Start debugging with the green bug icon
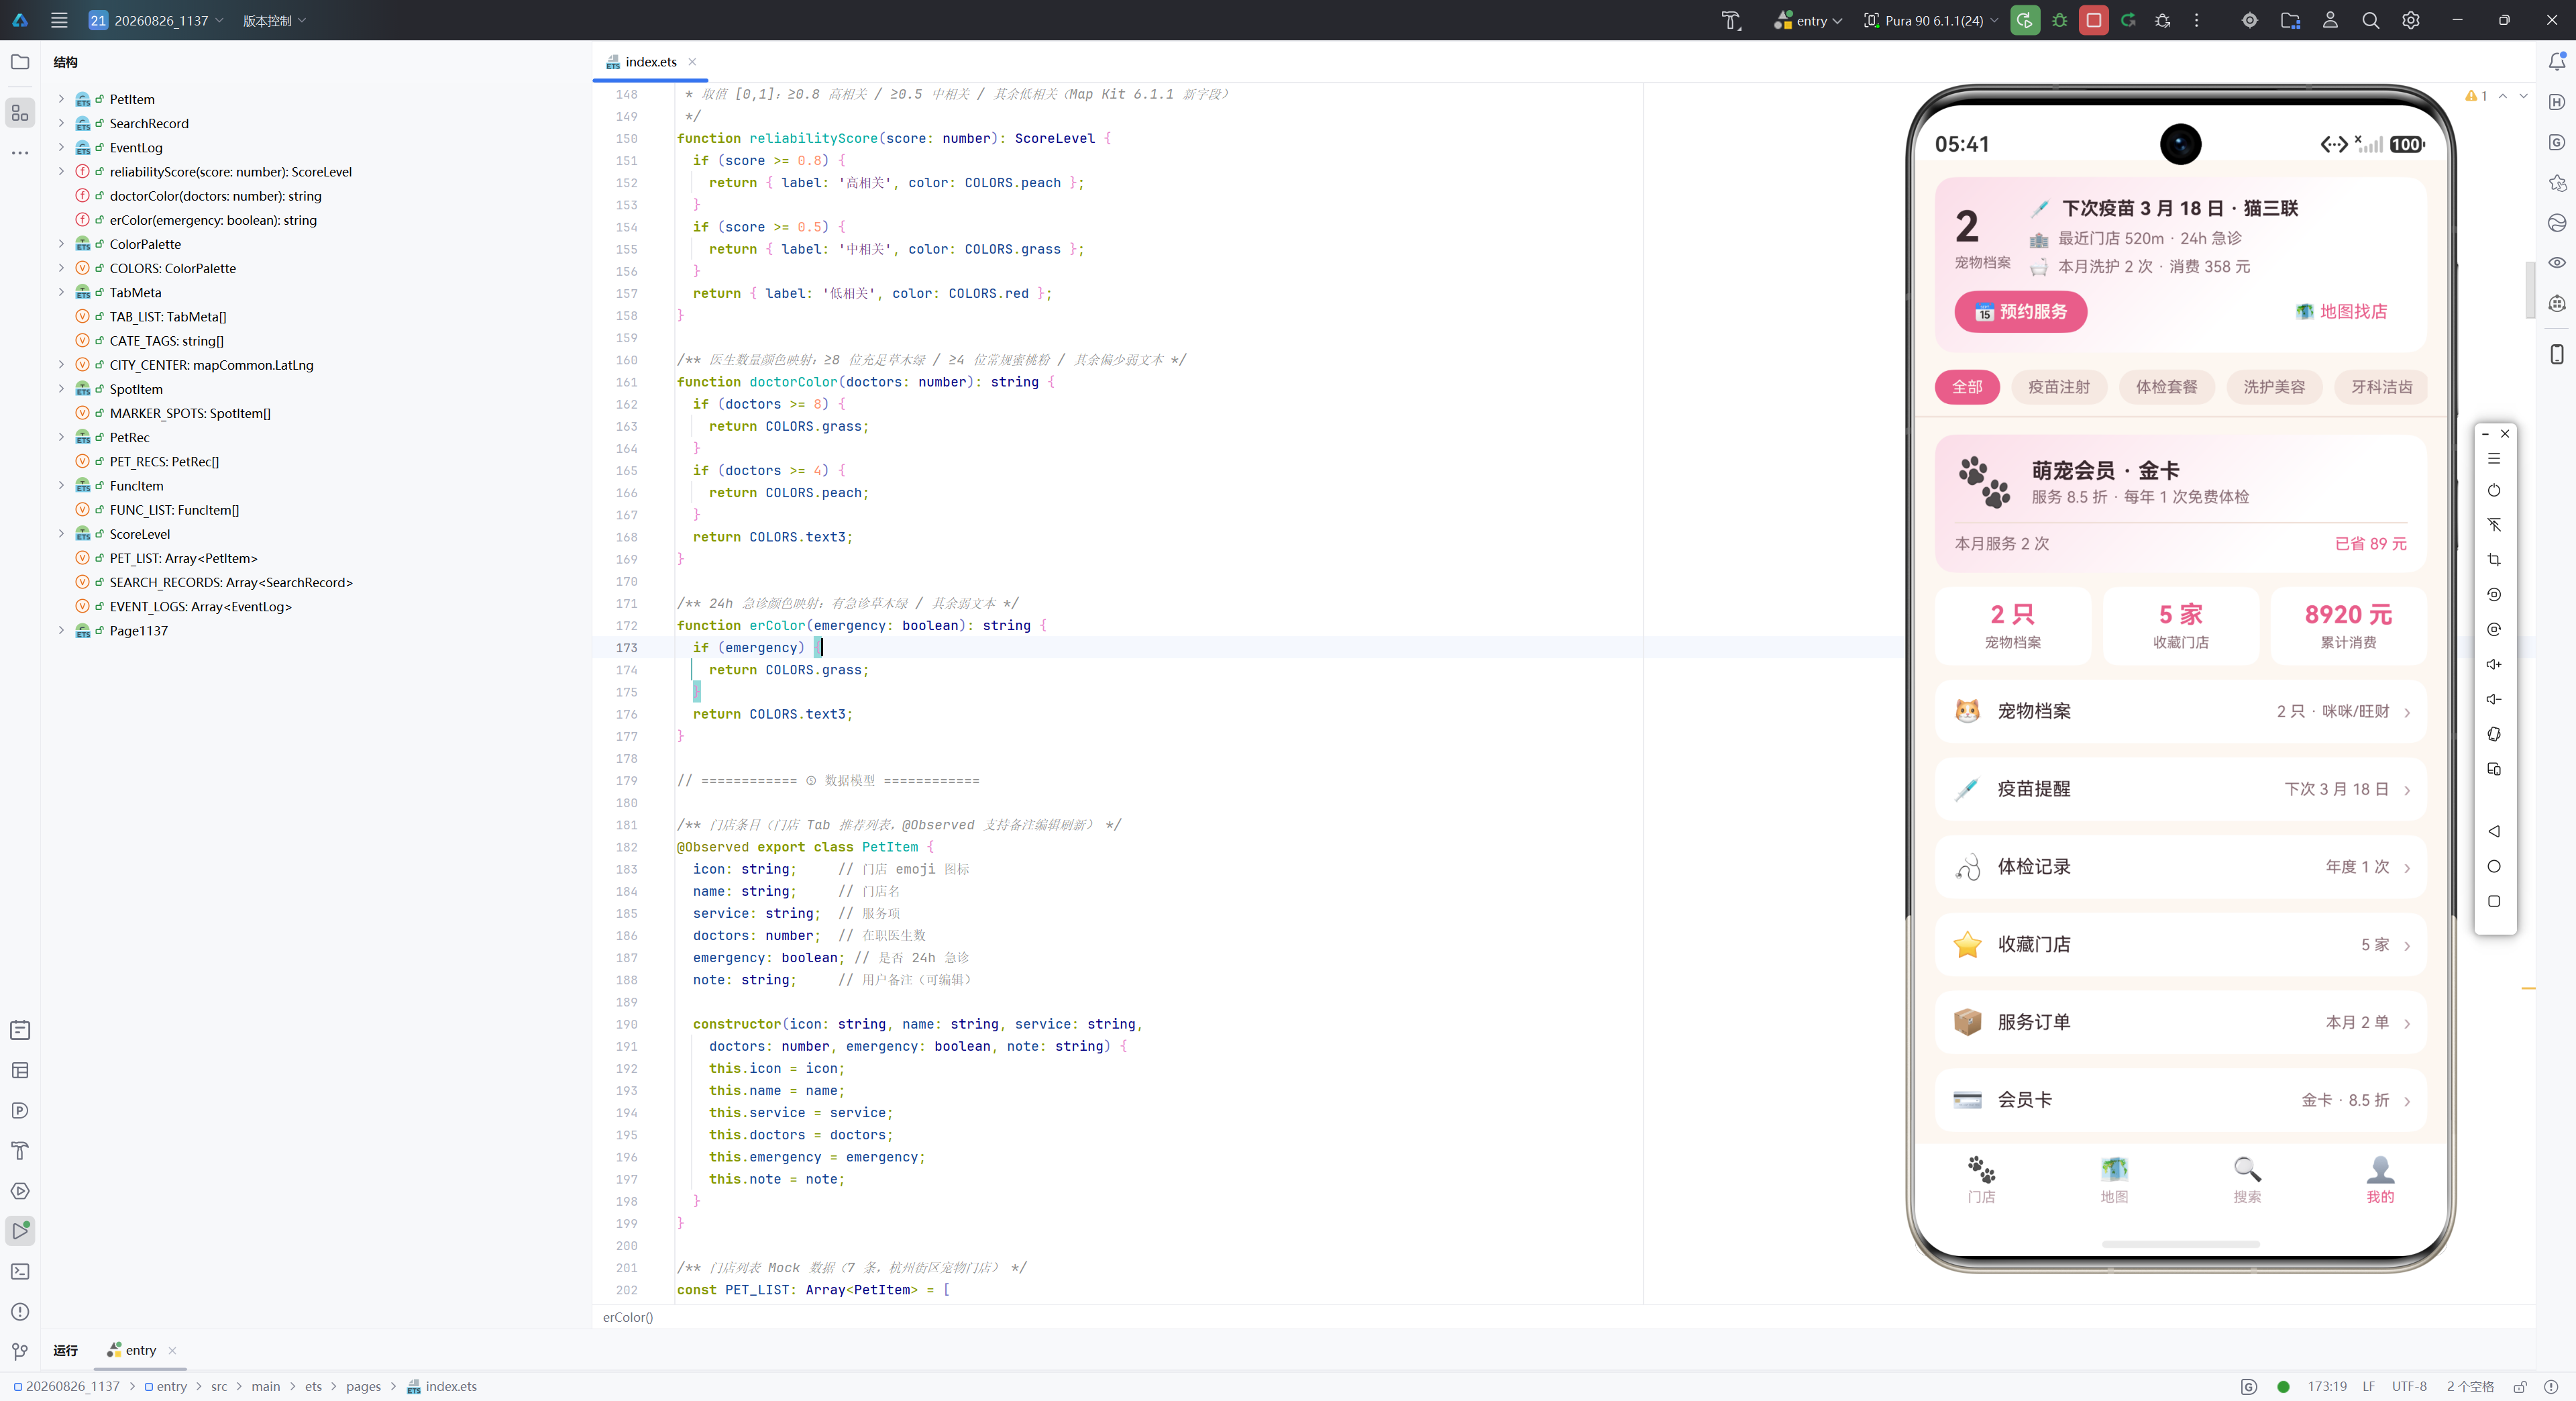Screen dimensions: 2576x1401 pyautogui.click(x=2060, y=20)
